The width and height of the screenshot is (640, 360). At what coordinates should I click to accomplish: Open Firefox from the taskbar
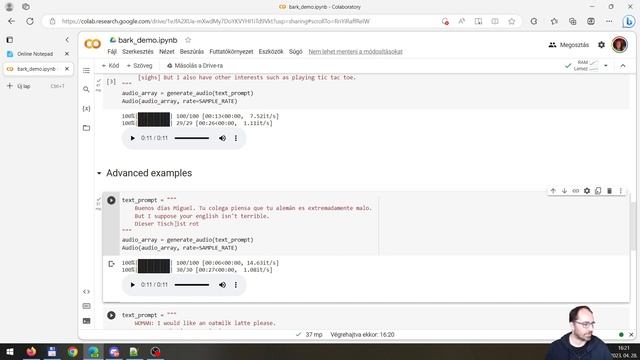tap(31, 351)
